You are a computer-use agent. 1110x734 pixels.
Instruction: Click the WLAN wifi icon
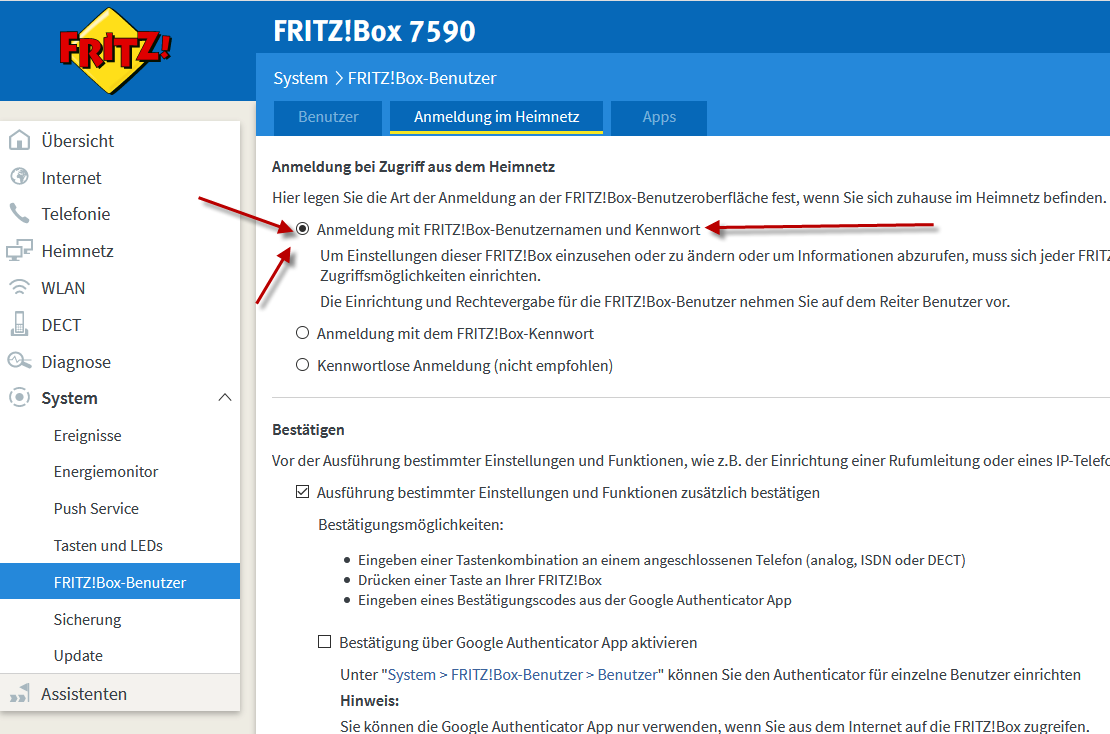pyautogui.click(x=19, y=287)
